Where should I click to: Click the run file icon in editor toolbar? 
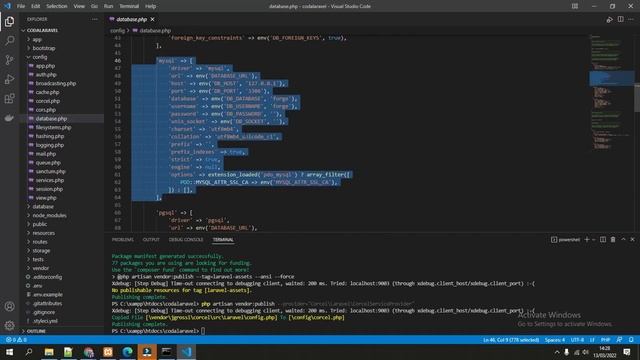pos(609,19)
